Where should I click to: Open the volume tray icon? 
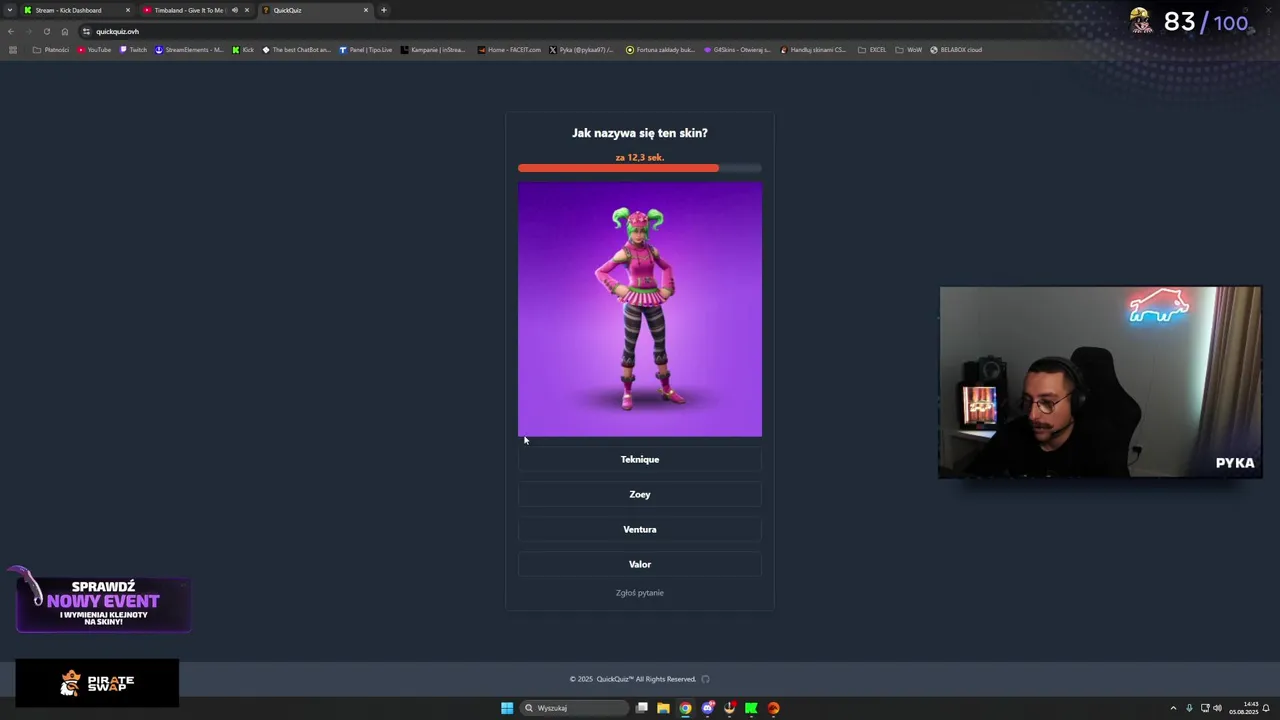click(1217, 708)
